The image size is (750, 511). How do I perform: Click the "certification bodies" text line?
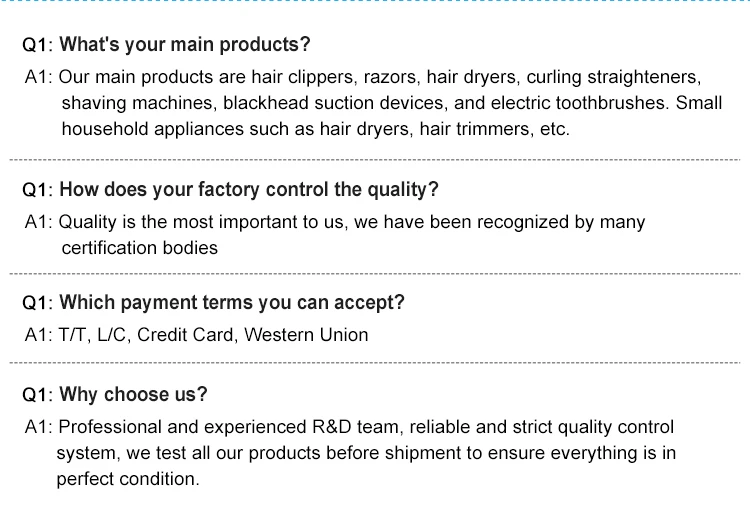click(139, 247)
